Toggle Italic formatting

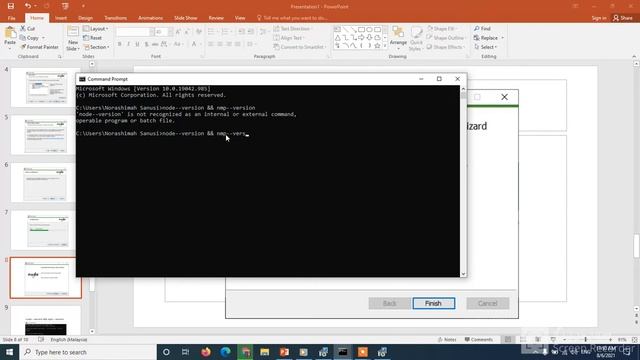point(128,44)
